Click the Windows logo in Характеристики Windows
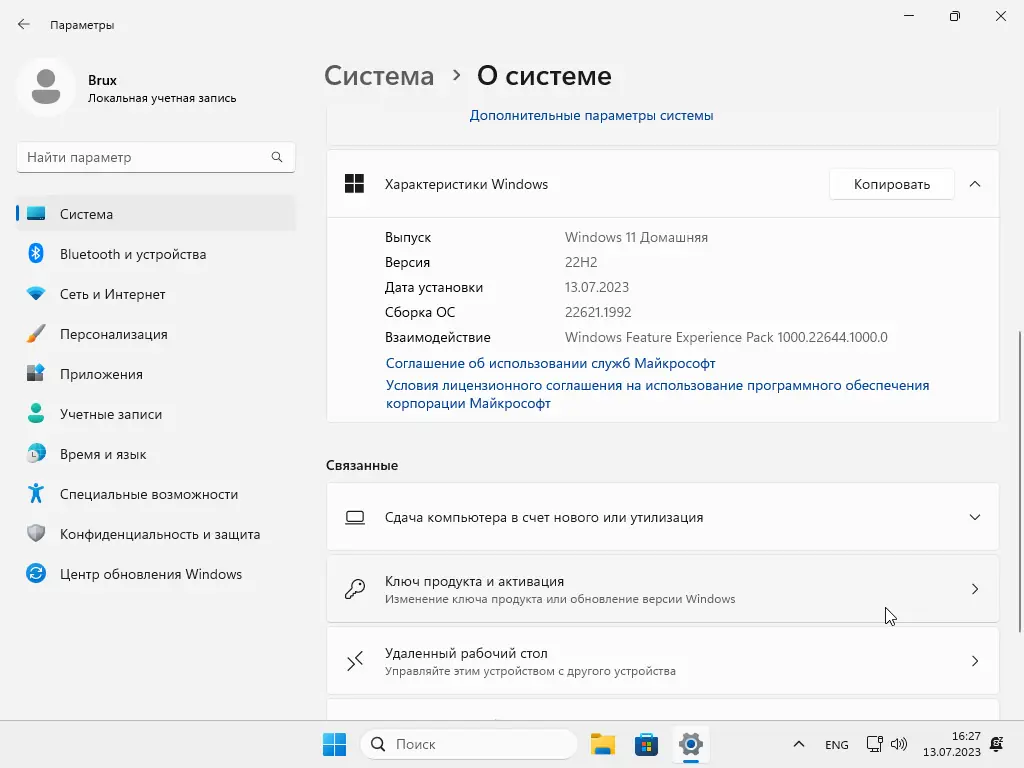The height and width of the screenshot is (768, 1024). tap(355, 184)
